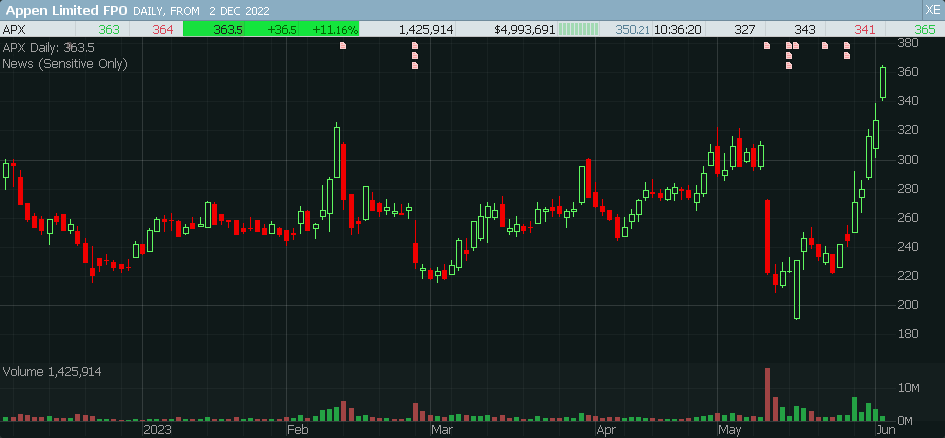Click the Volume 1,425,914 panel label
Image resolution: width=945 pixels, height=438 pixels.
point(52,372)
